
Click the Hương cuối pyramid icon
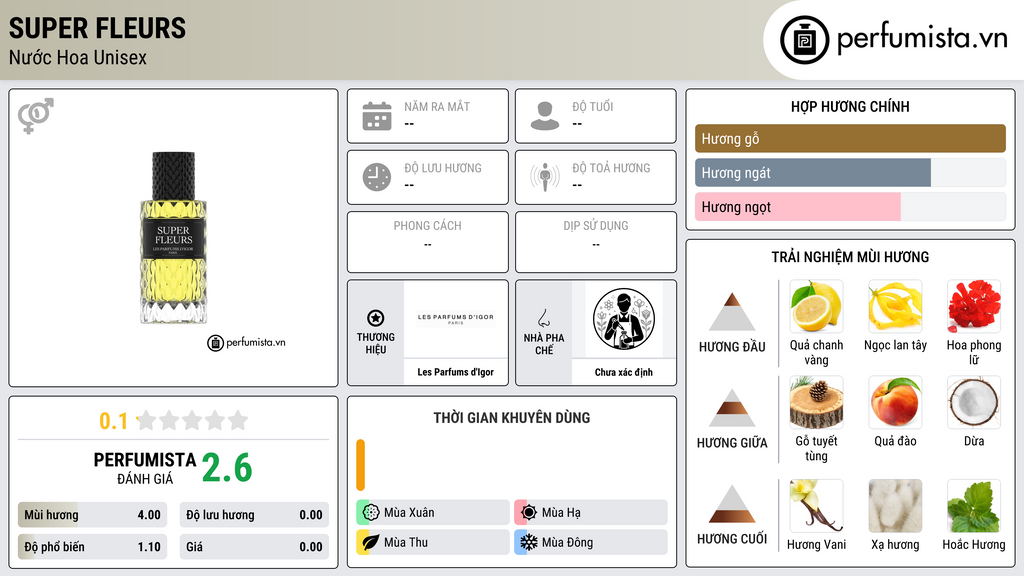pos(732,504)
